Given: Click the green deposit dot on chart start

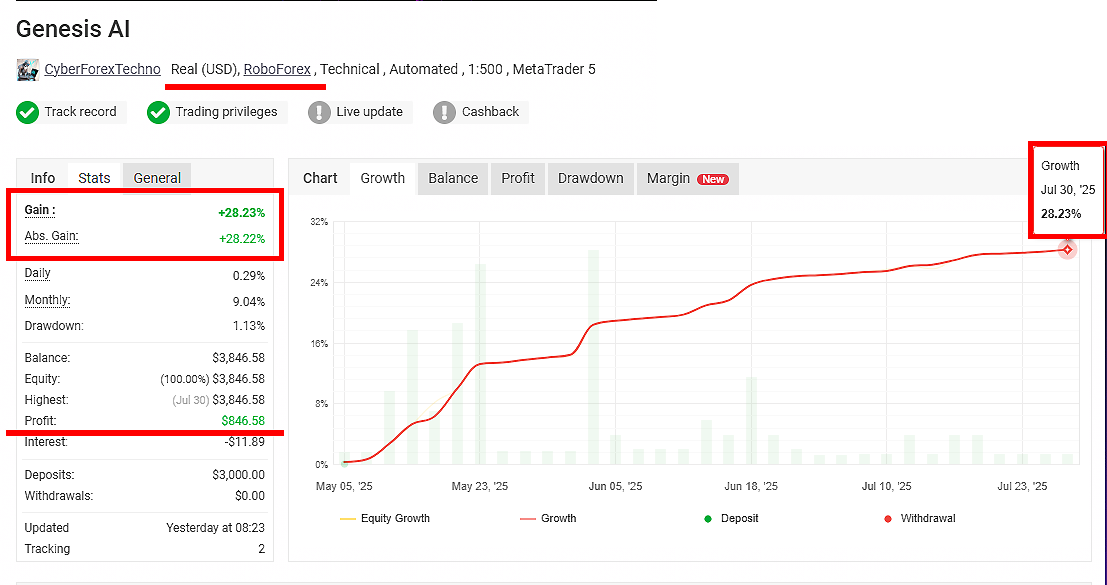Looking at the screenshot, I should tap(345, 464).
